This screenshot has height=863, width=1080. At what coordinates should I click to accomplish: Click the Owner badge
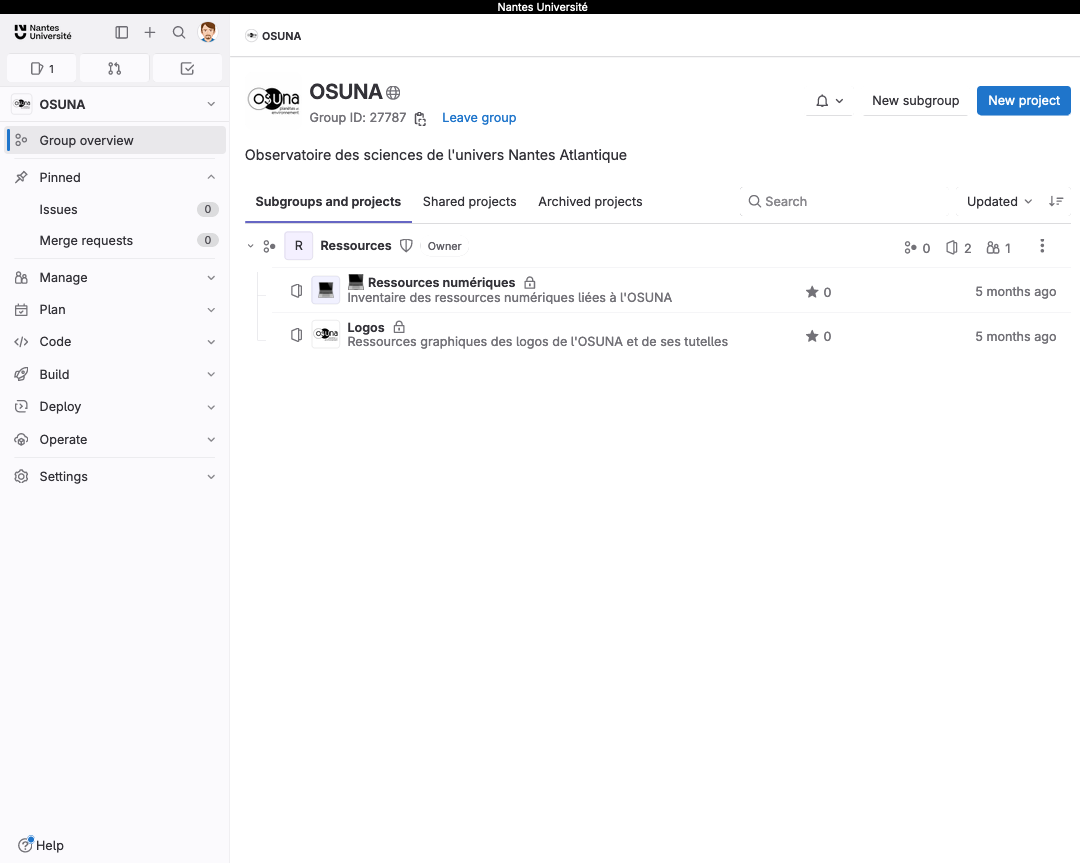444,246
